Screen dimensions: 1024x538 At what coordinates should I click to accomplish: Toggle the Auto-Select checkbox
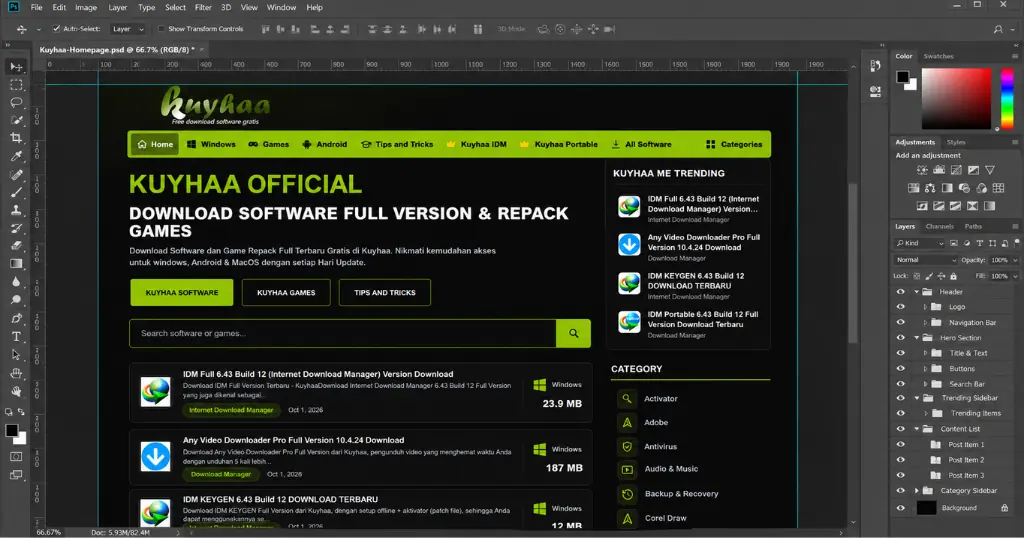click(56, 29)
